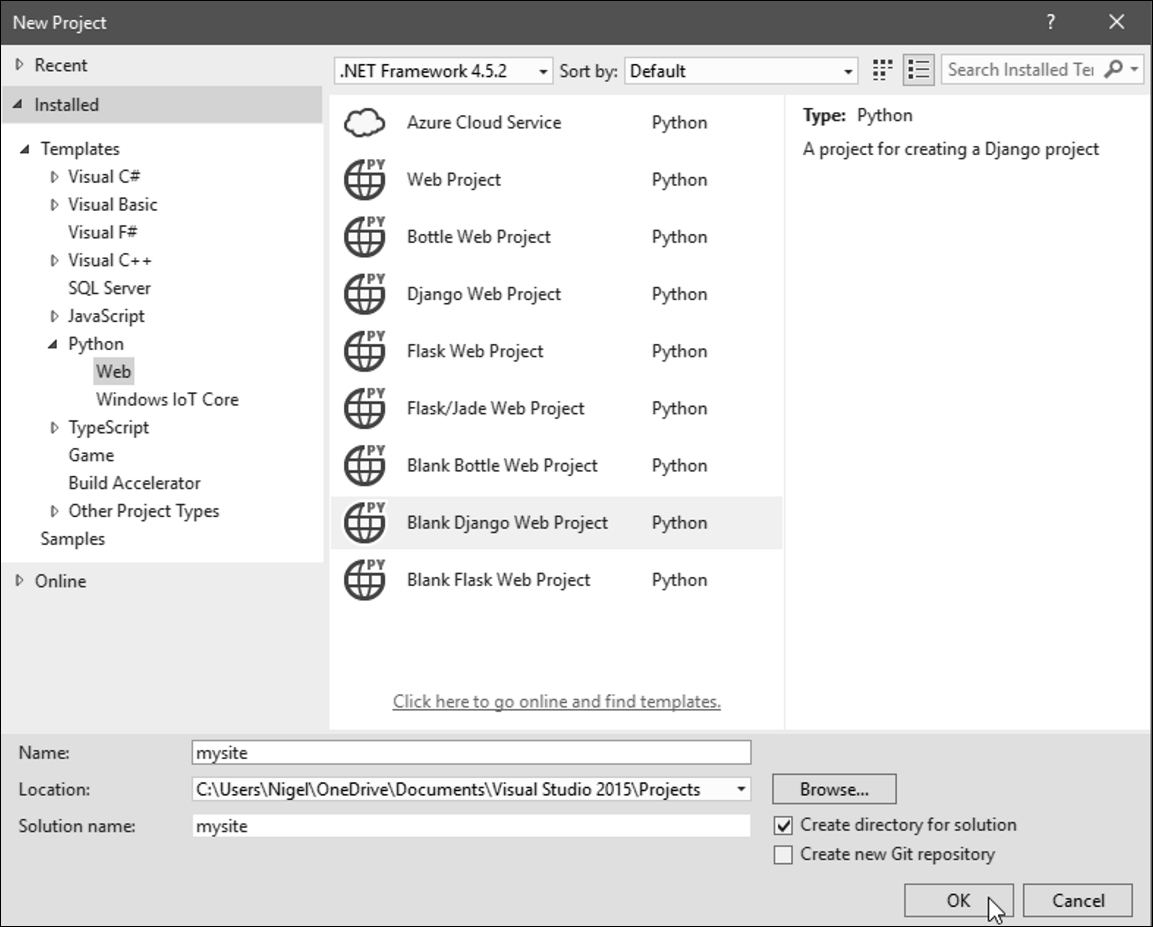1153x927 pixels.
Task: Switch to medium icons list view
Action: [x=918, y=70]
